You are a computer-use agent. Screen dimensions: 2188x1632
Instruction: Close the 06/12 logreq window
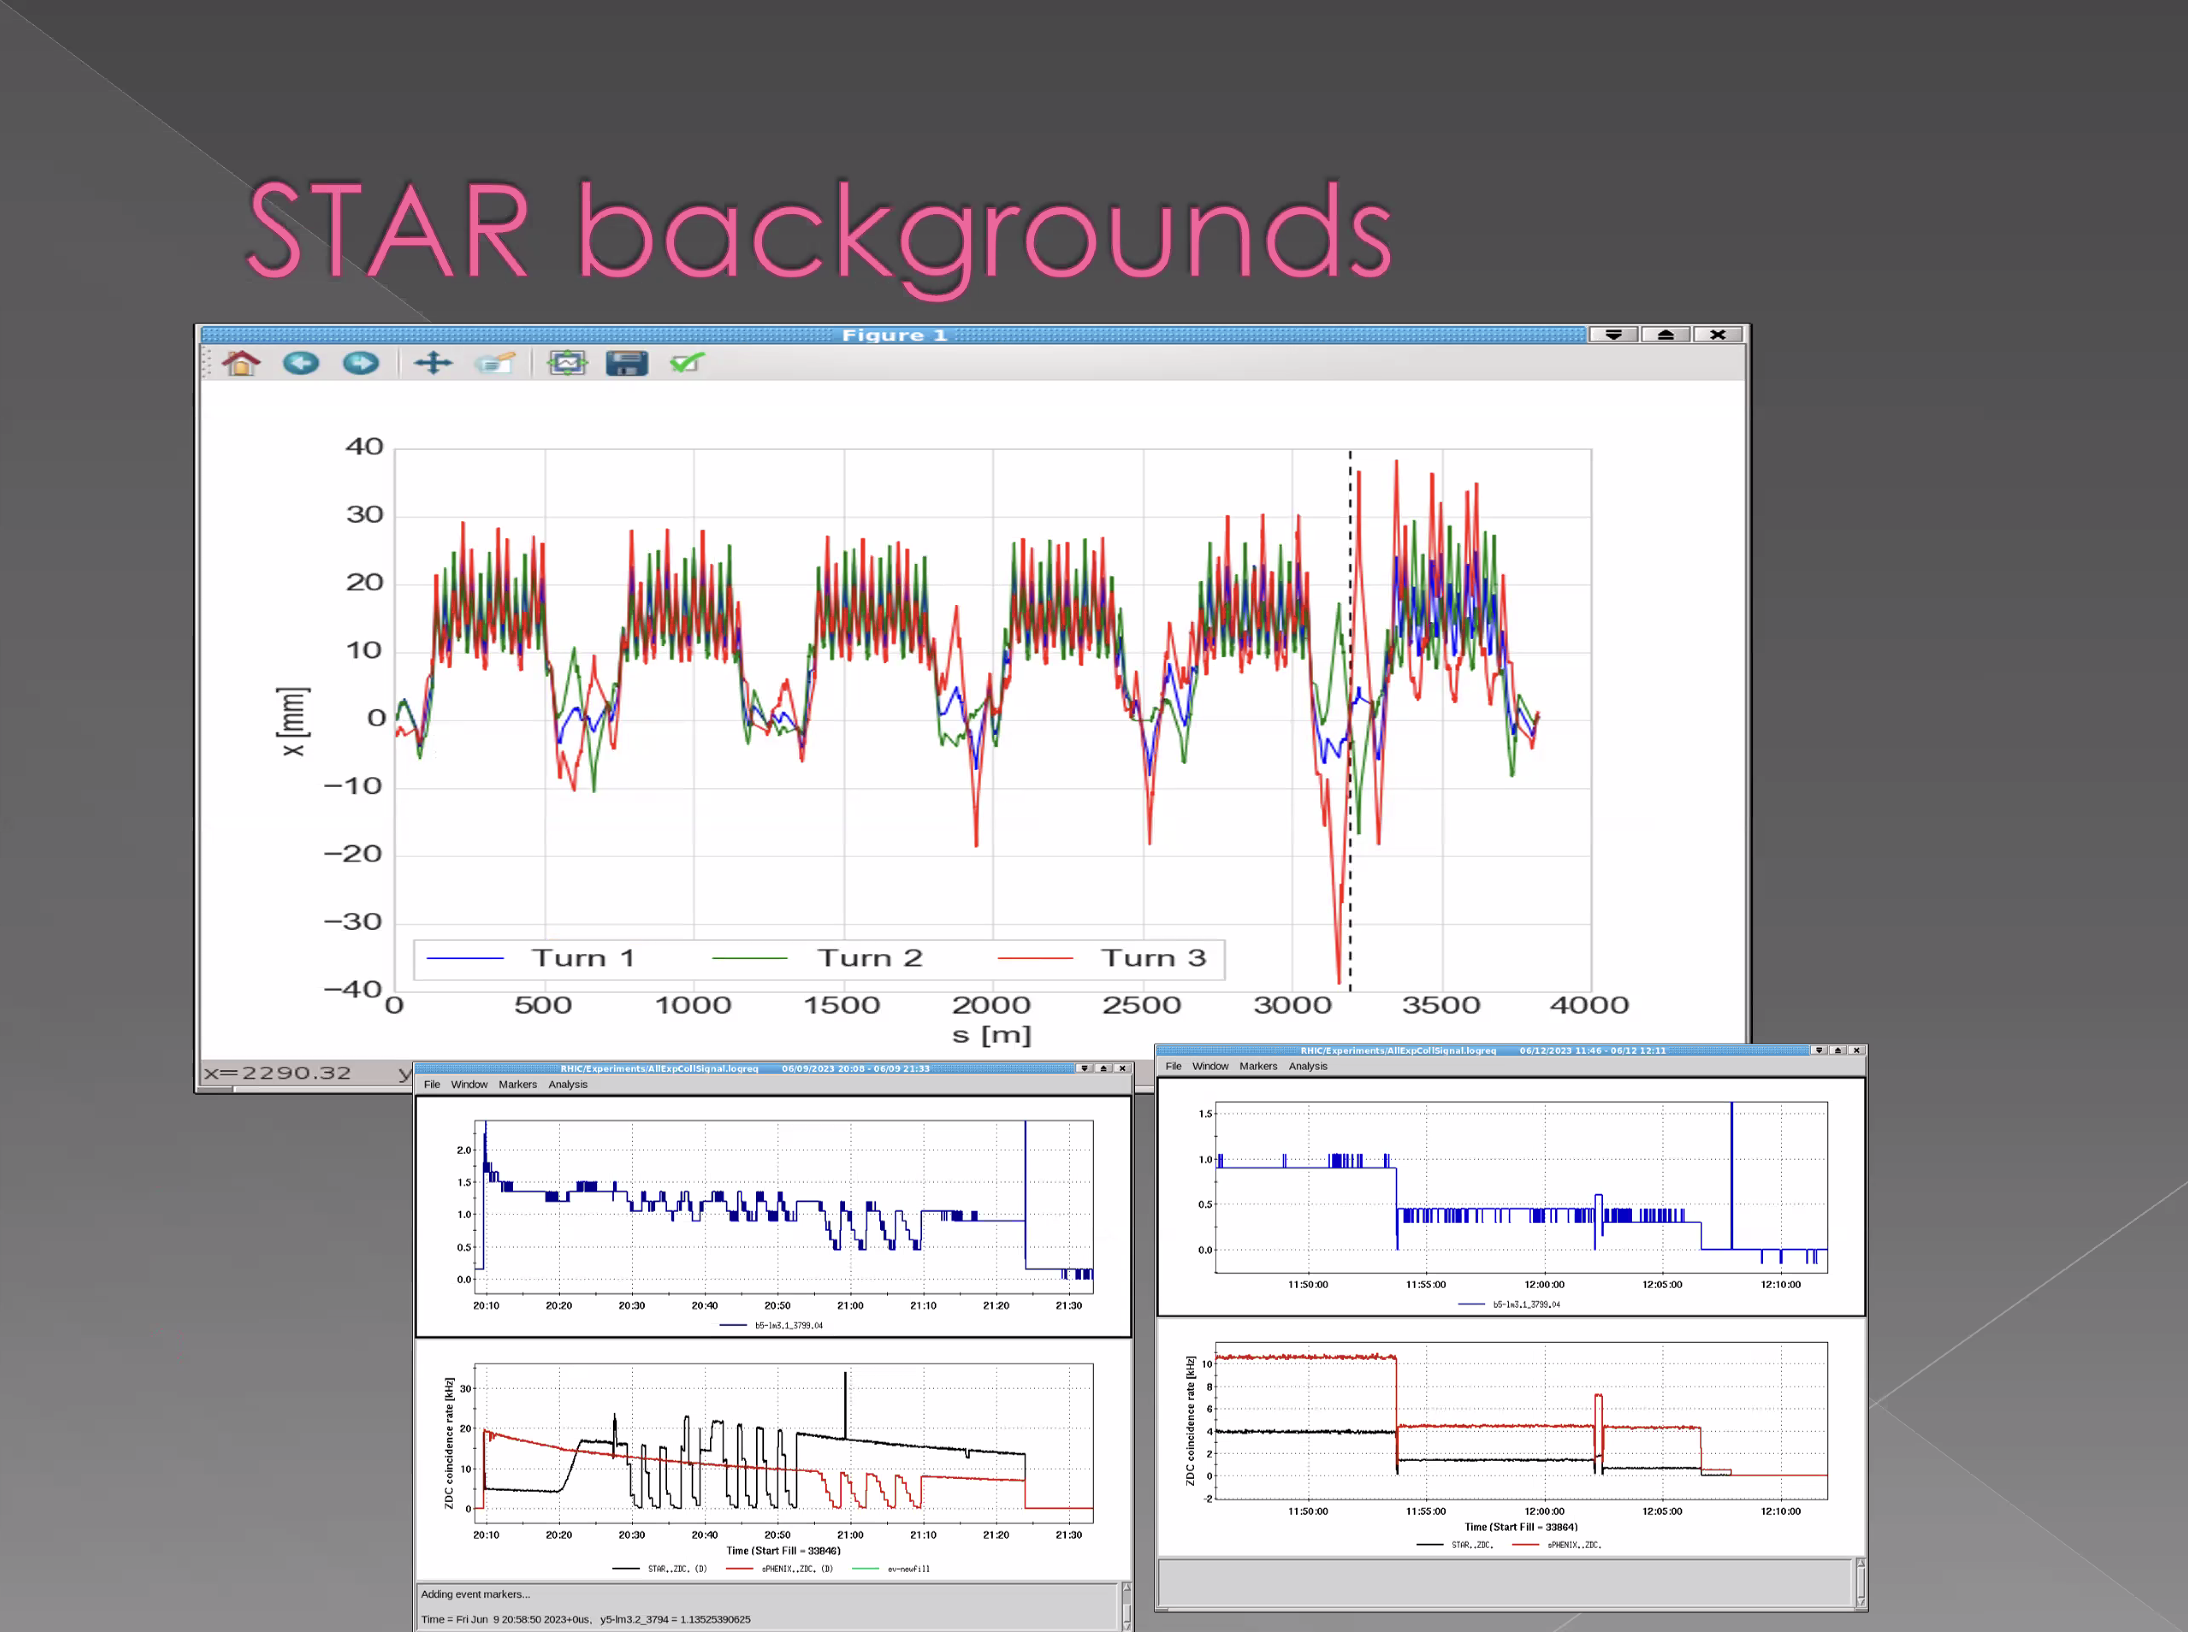[1857, 1050]
